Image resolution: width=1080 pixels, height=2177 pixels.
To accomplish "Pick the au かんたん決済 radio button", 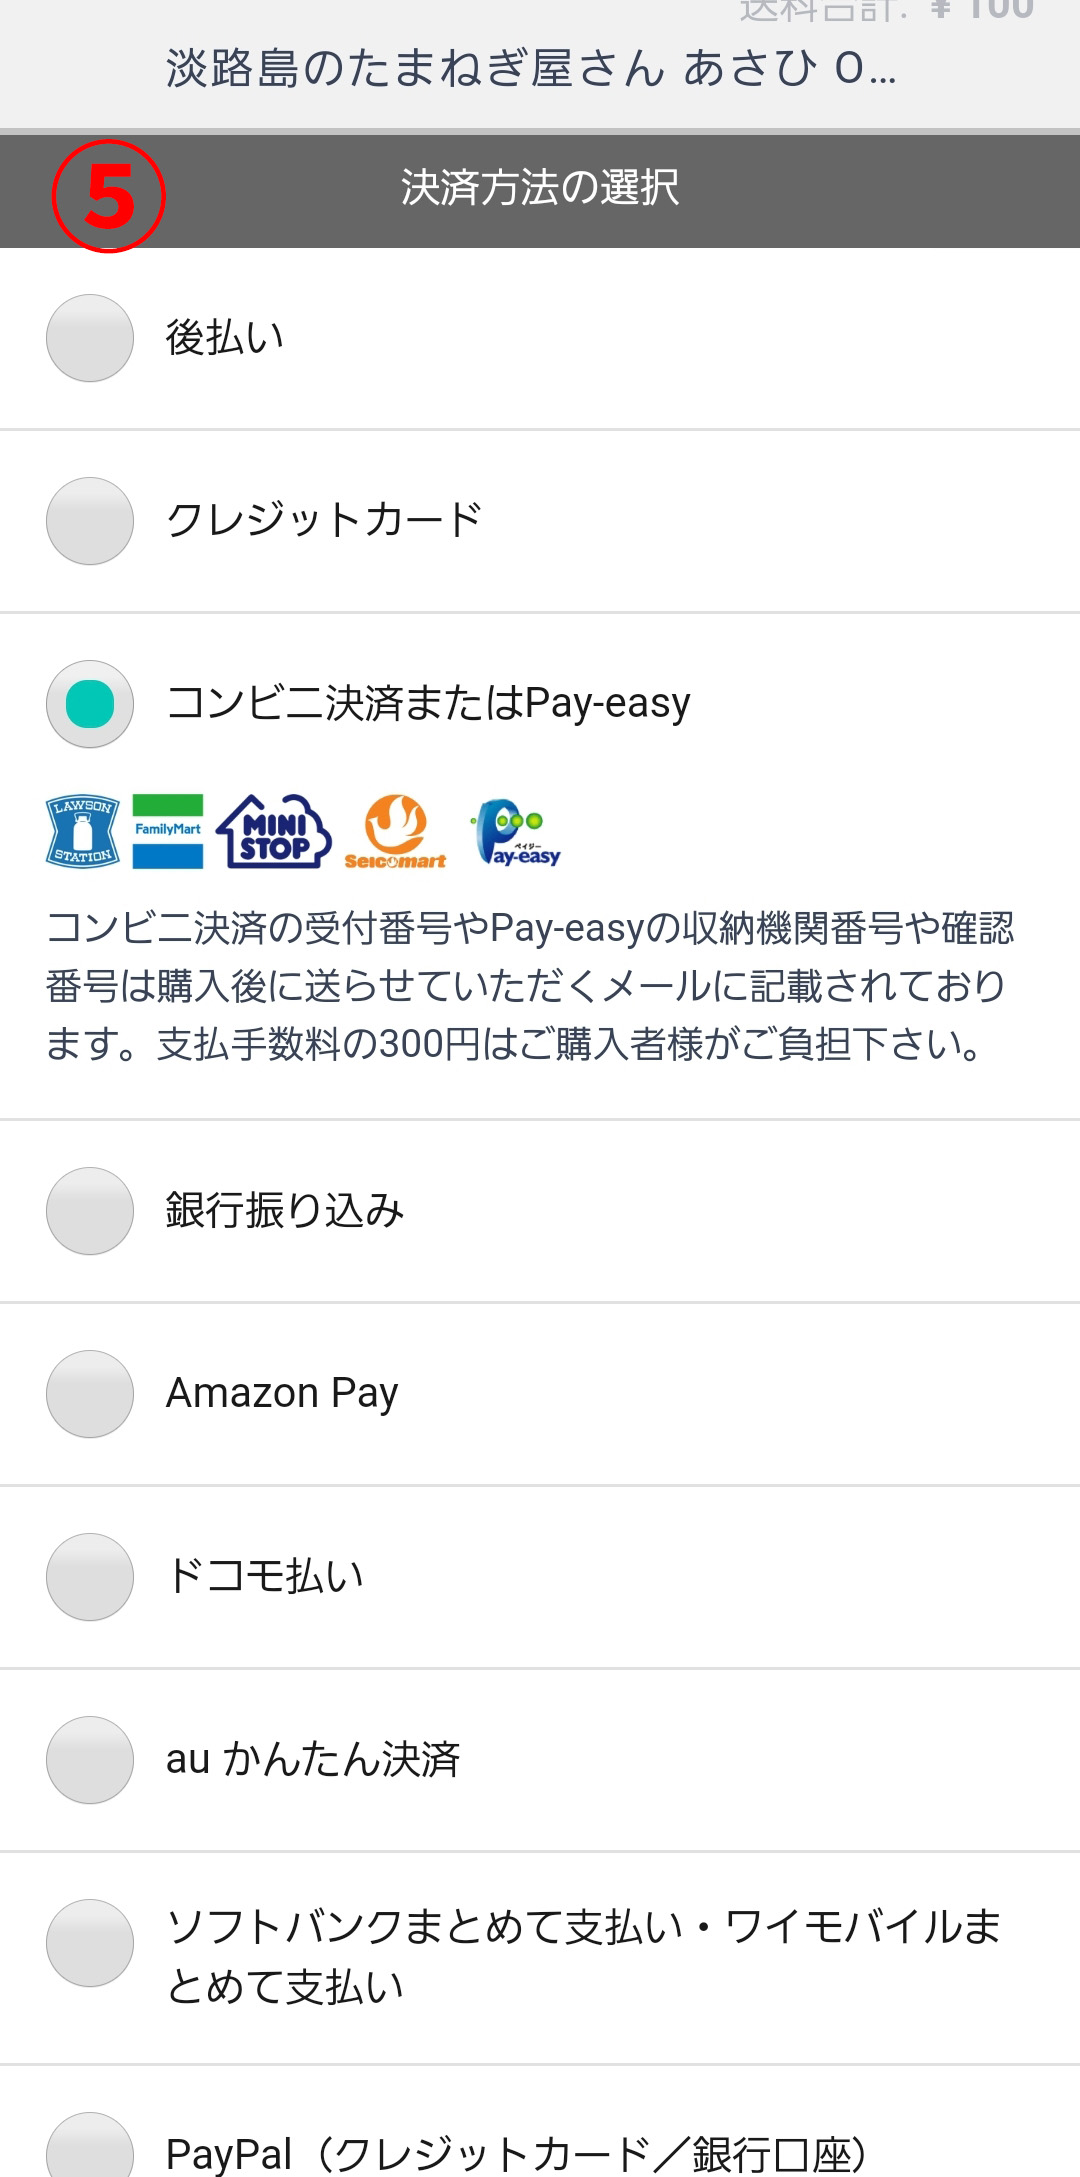I will 90,1760.
